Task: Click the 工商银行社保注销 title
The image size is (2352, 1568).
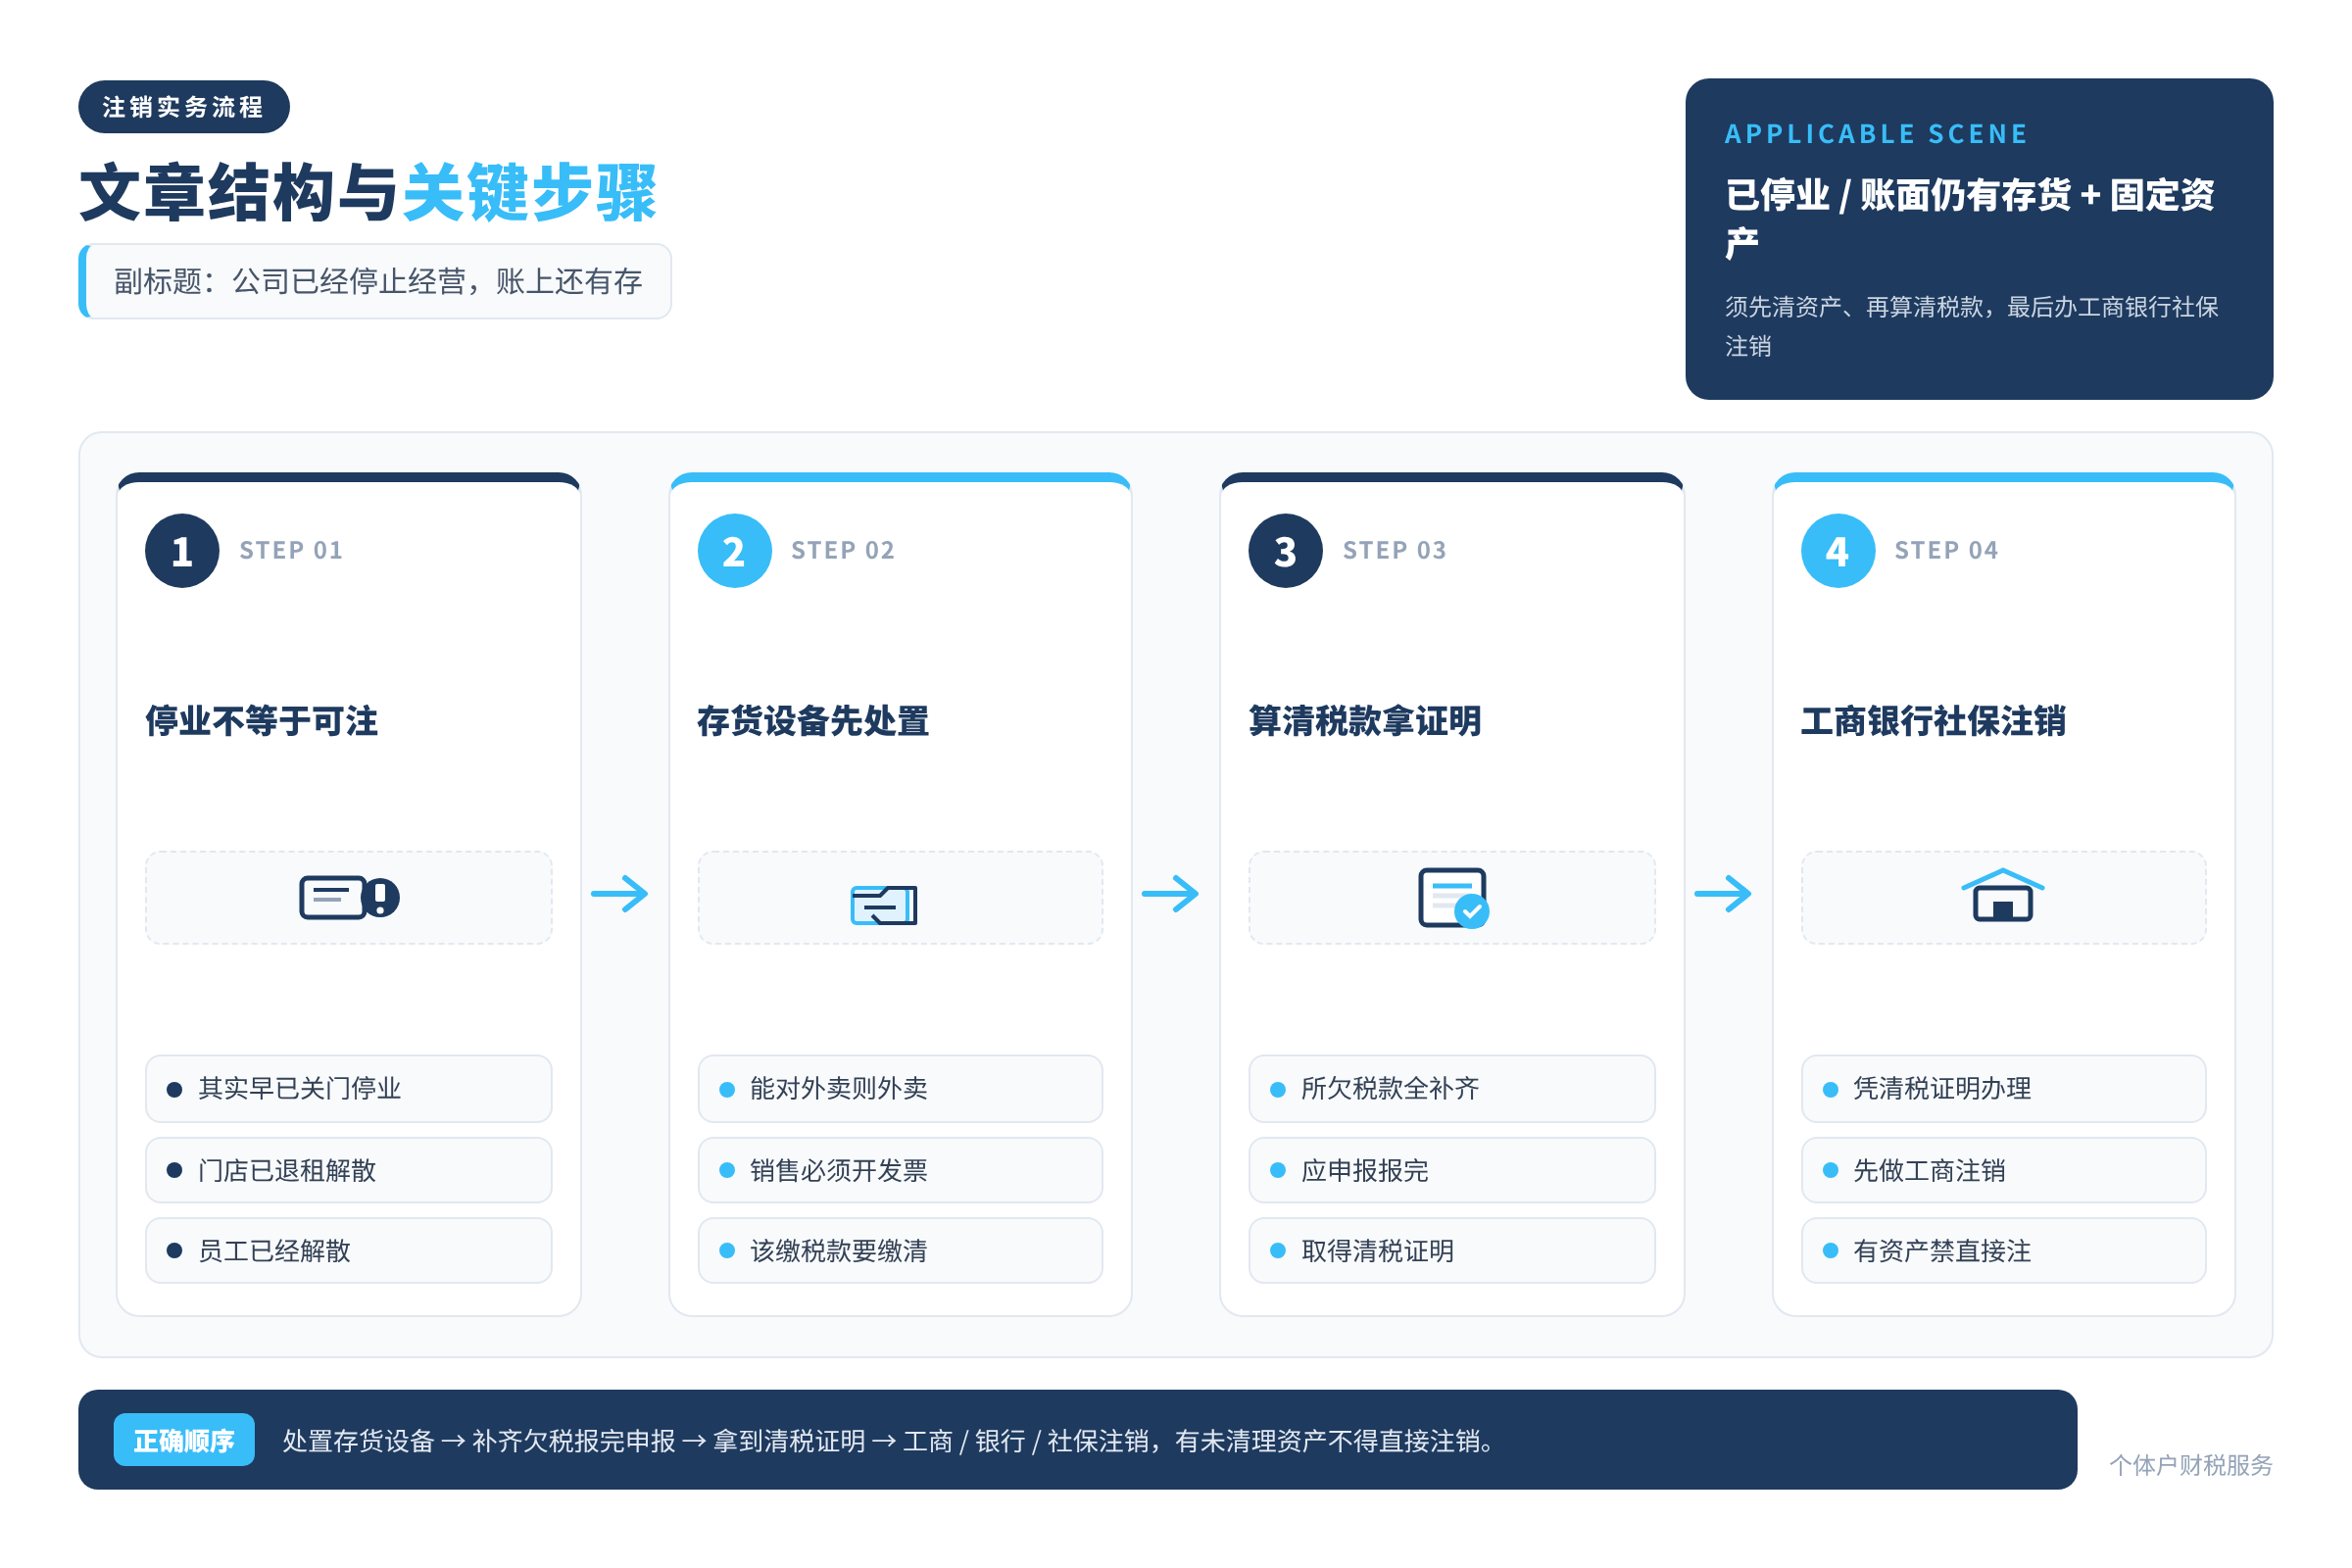Action: pyautogui.click(x=1933, y=721)
